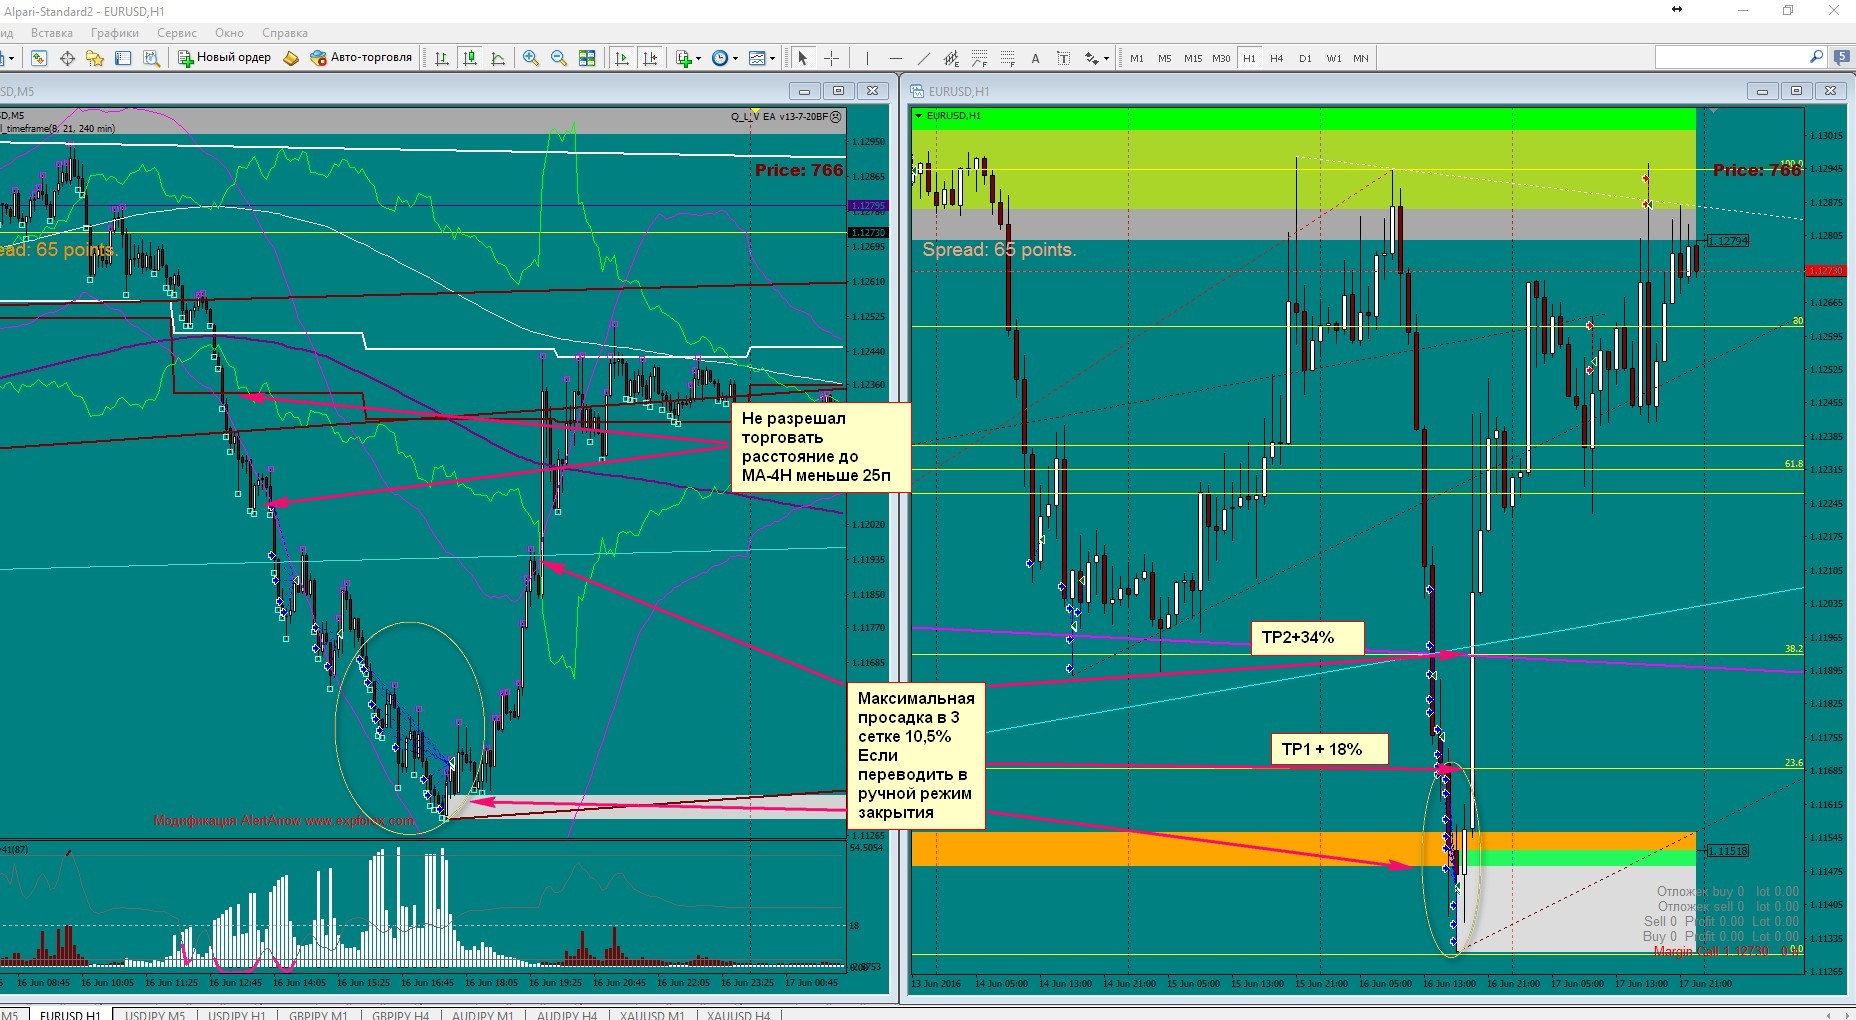1856x1020 pixels.
Task: Switch chart to candlesticks mode
Action: coord(470,58)
